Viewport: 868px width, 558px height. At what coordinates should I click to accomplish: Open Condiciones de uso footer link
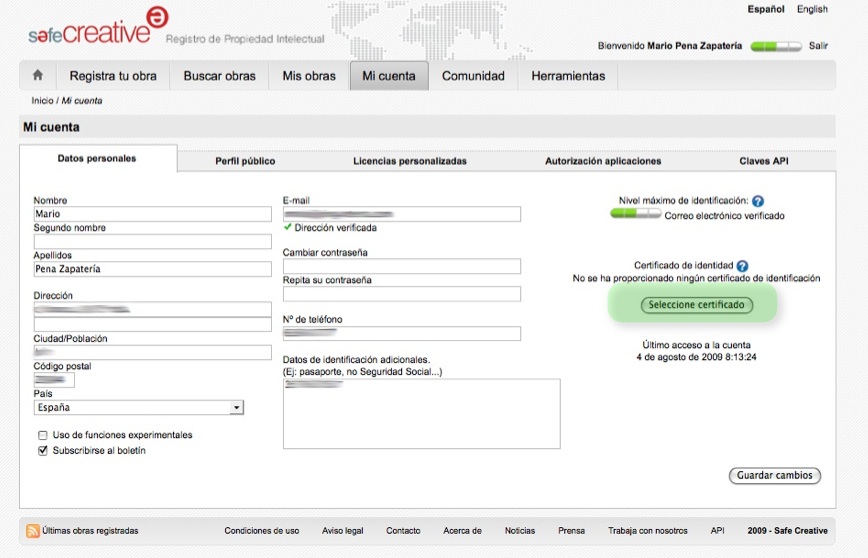(261, 531)
